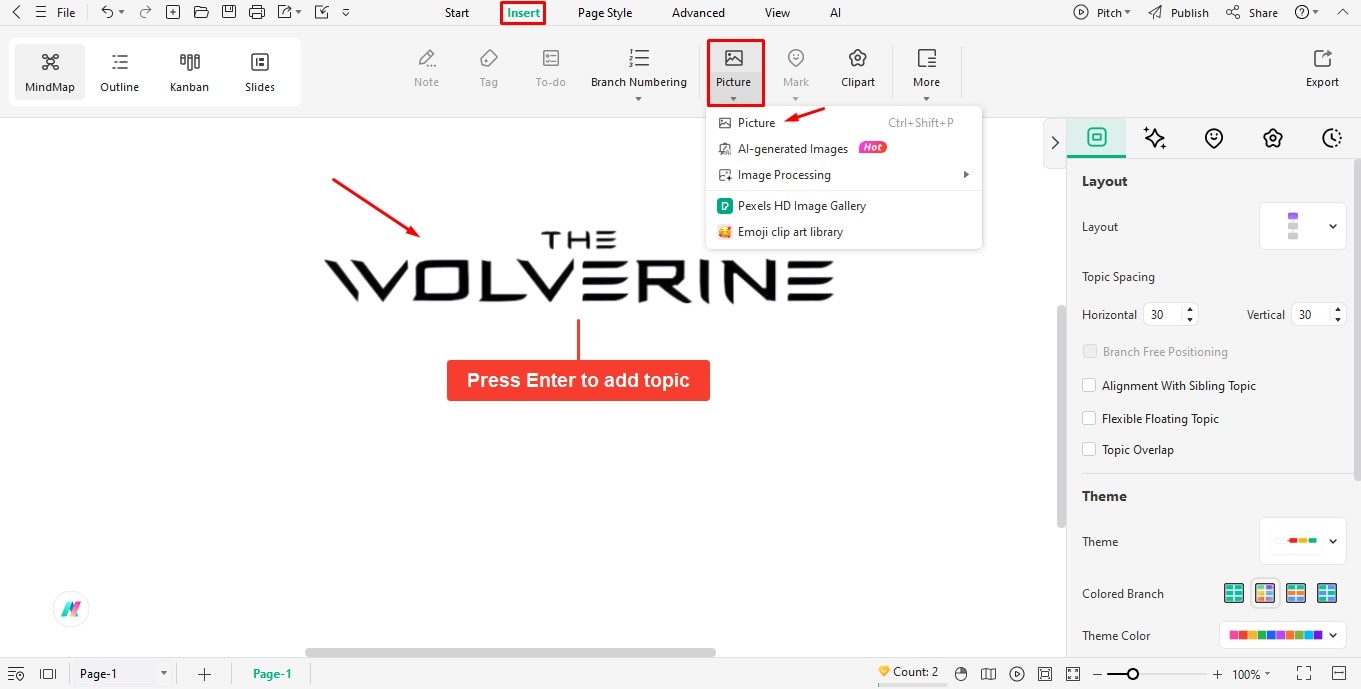This screenshot has width=1361, height=689.
Task: Save using the floppy disk icon
Action: pos(229,13)
